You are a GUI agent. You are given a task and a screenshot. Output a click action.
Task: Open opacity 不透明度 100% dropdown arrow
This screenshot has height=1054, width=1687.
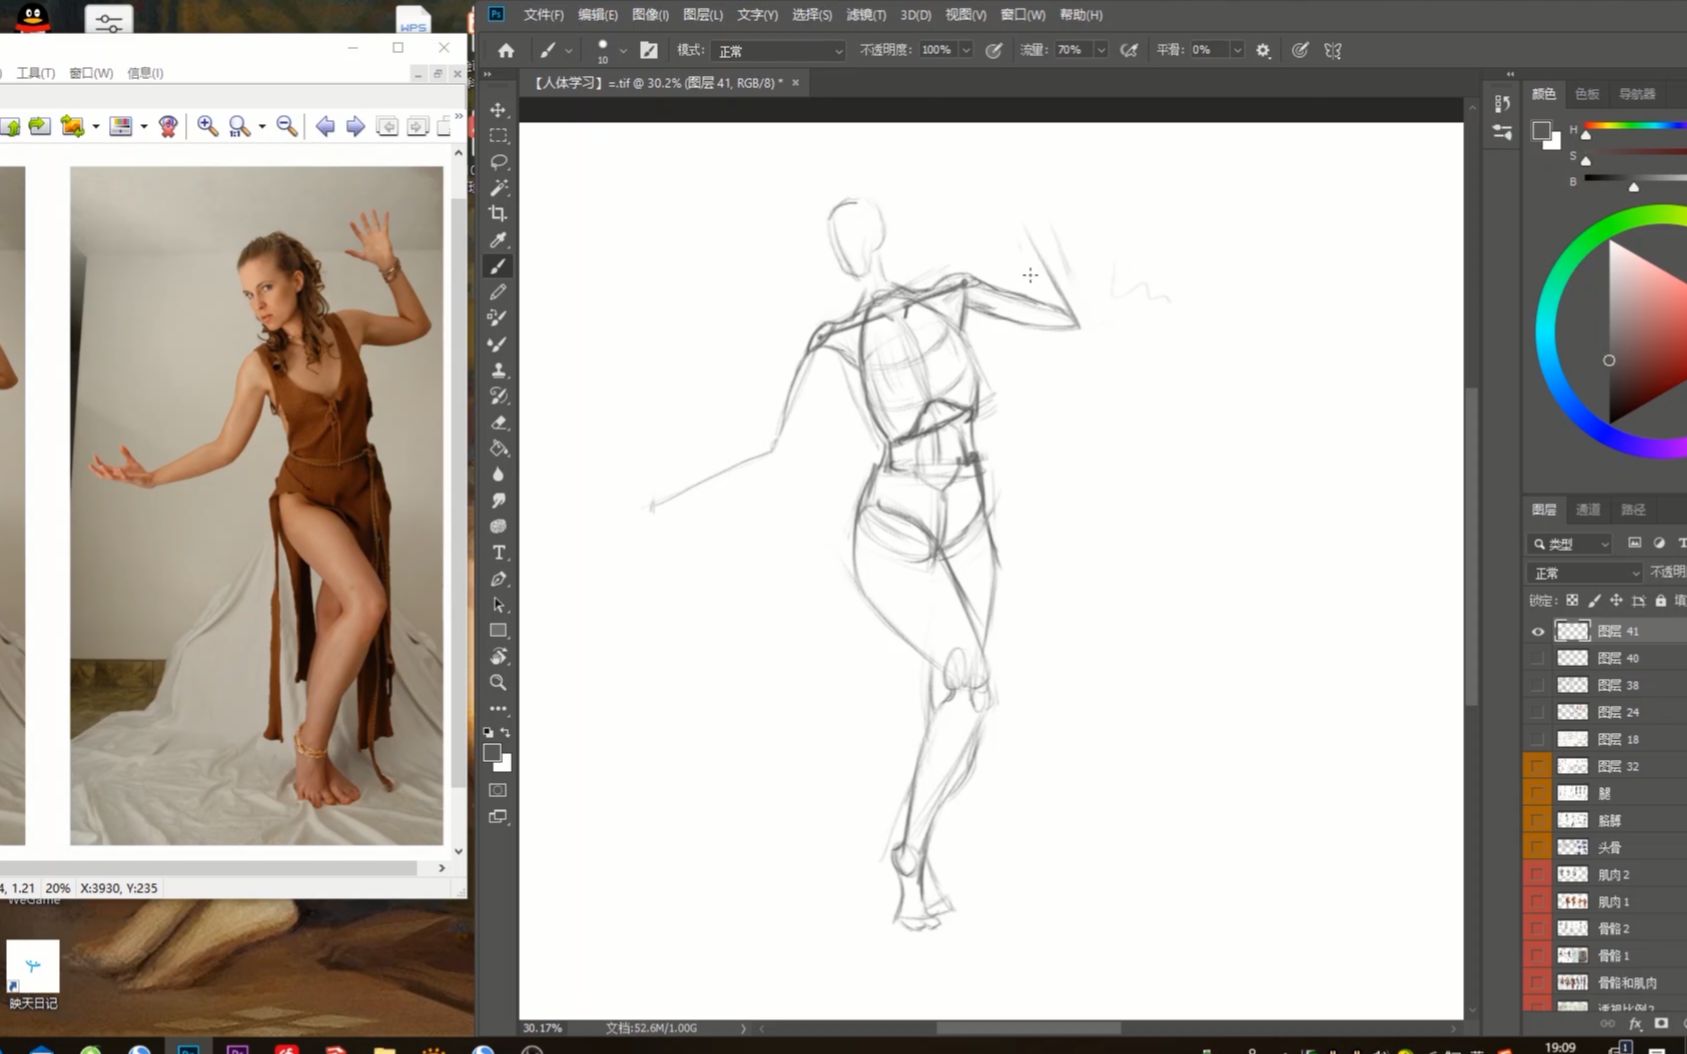click(966, 50)
